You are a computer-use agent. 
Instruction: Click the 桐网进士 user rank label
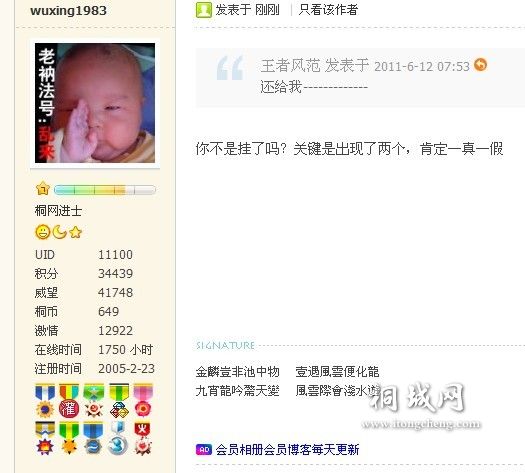coord(58,211)
